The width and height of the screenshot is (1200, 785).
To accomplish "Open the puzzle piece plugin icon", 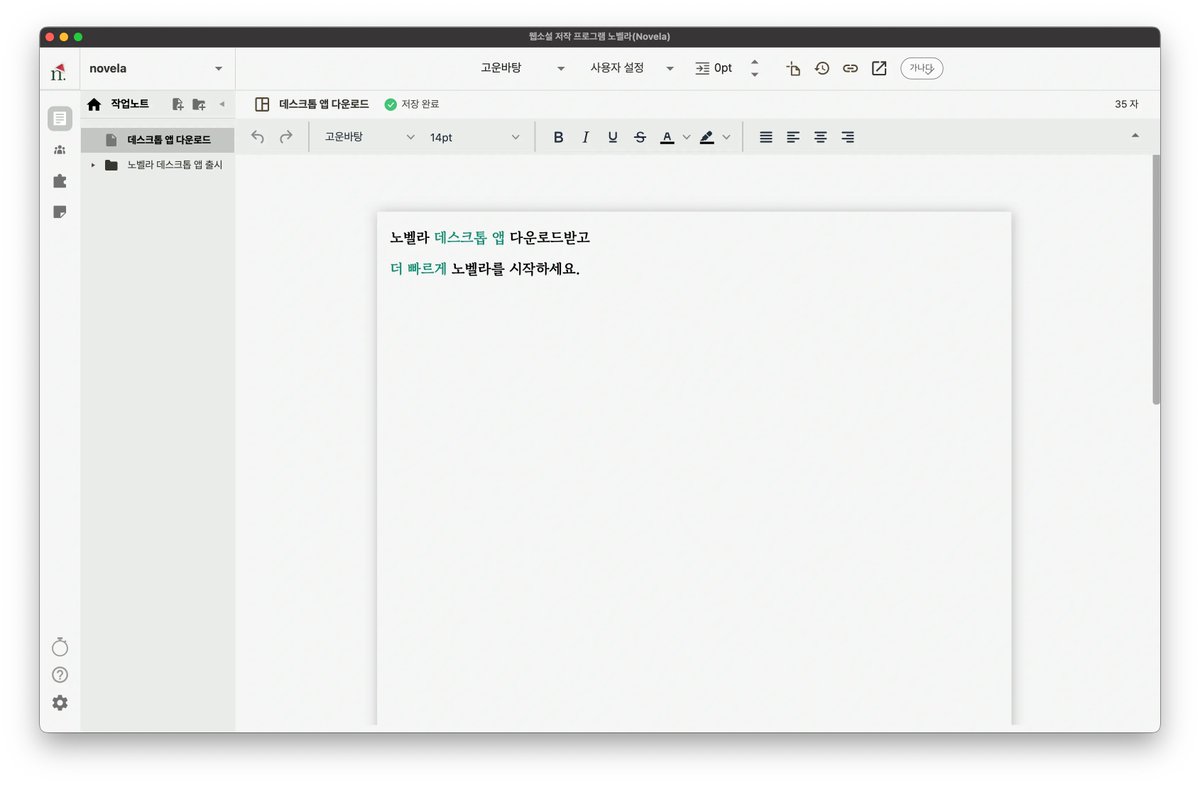I will [60, 181].
